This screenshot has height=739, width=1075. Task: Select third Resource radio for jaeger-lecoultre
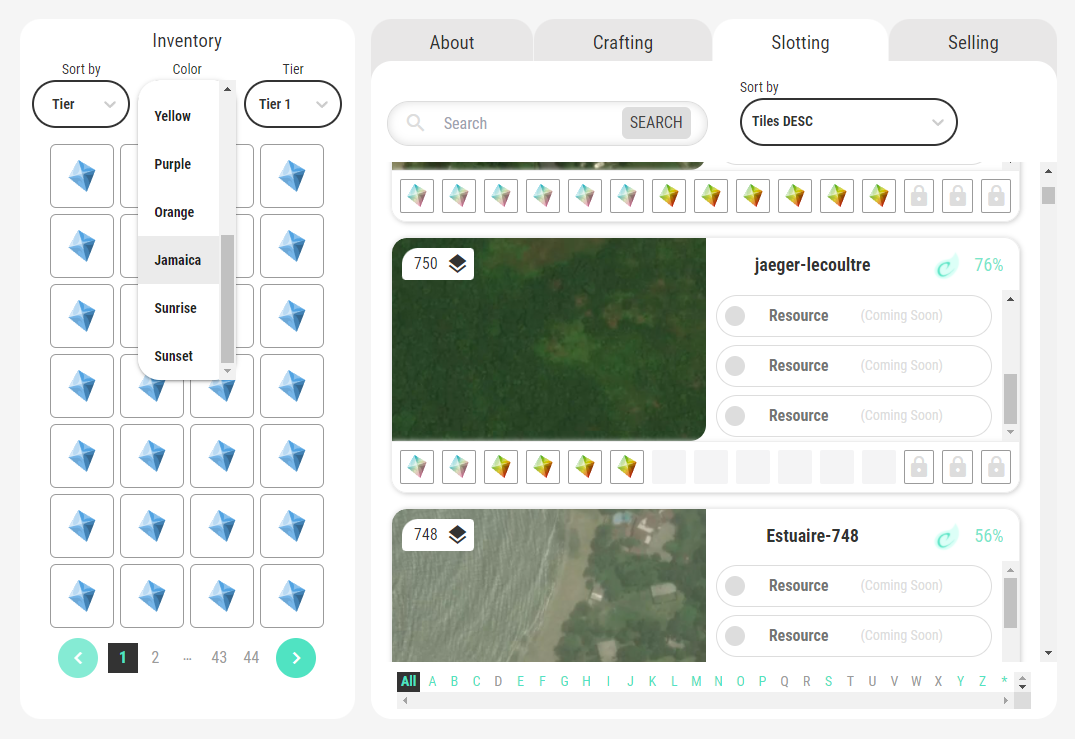coord(735,416)
